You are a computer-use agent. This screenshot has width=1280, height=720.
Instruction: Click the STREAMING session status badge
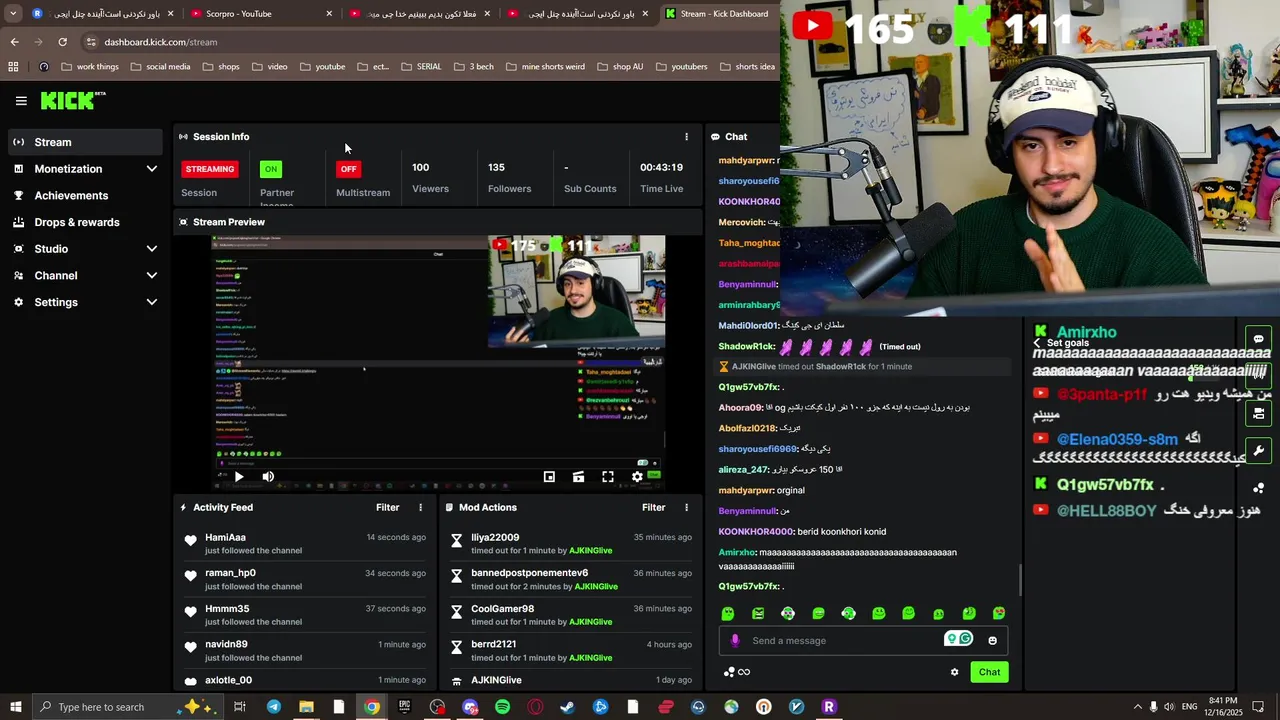point(210,169)
